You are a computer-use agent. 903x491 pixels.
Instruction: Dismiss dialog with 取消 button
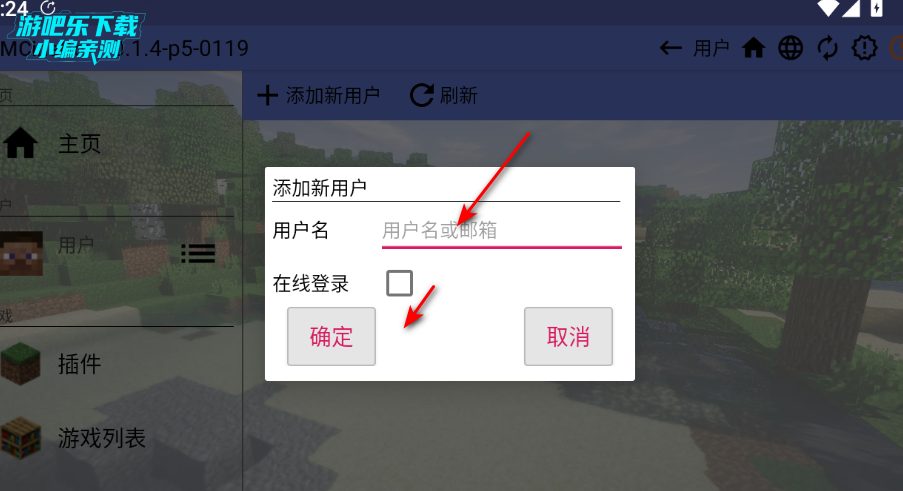click(568, 336)
